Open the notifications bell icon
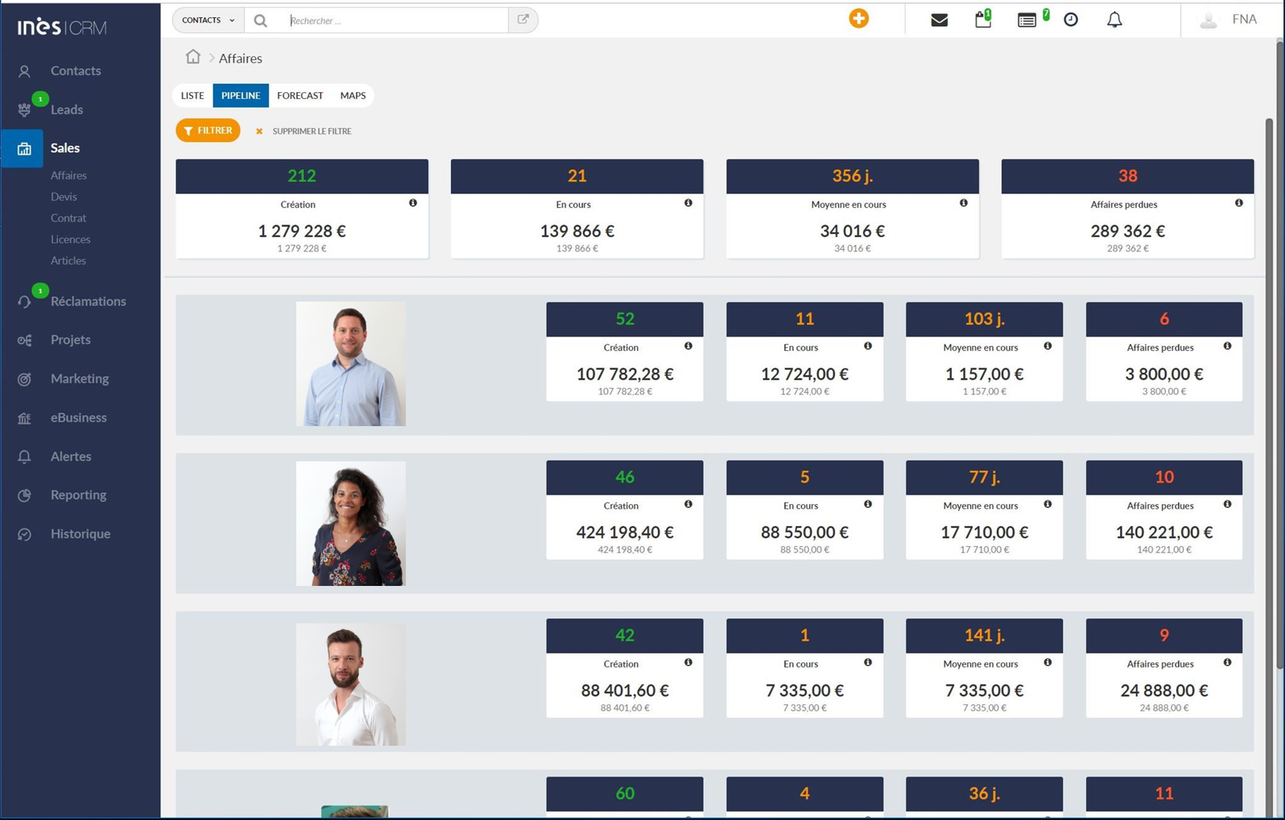 [1114, 20]
